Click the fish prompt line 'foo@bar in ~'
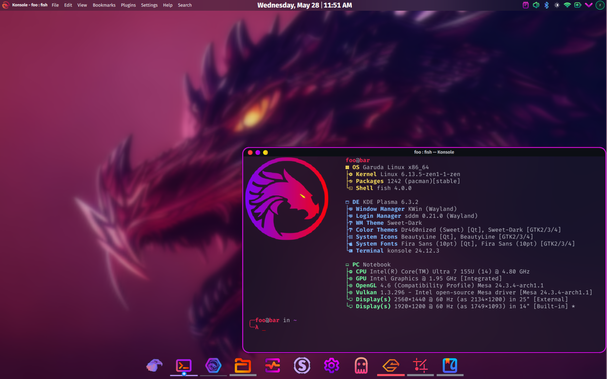 point(276,320)
